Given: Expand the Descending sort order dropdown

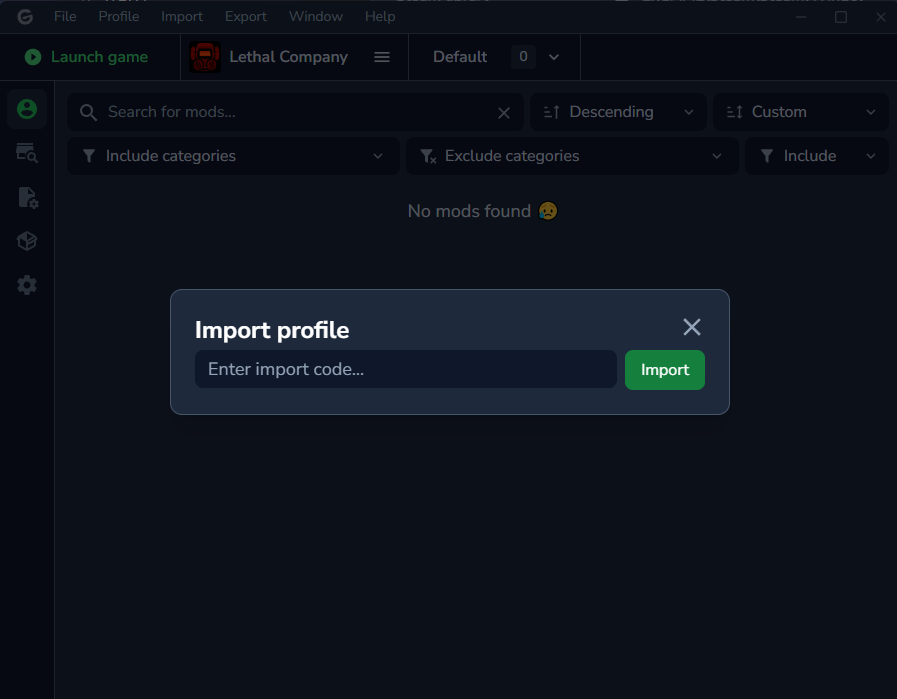Looking at the screenshot, I should [x=618, y=112].
